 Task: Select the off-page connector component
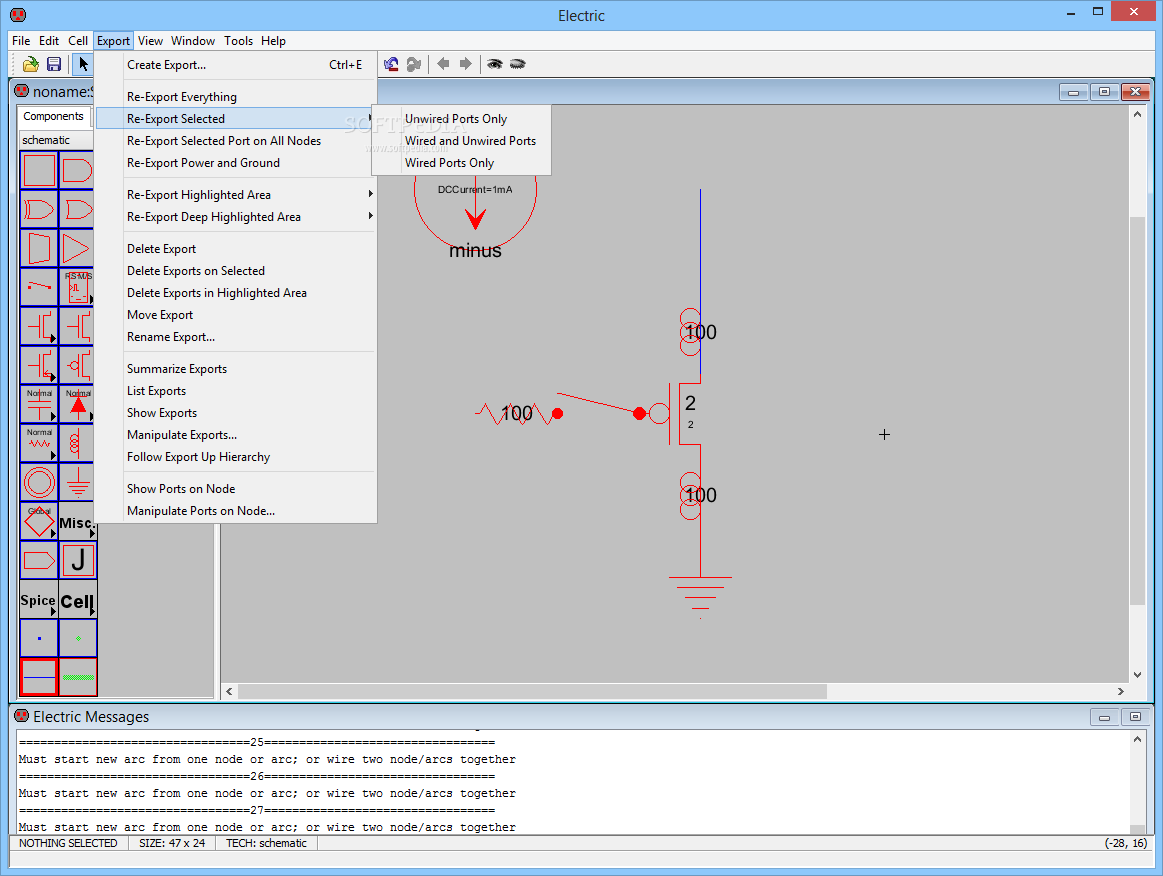click(x=39, y=560)
